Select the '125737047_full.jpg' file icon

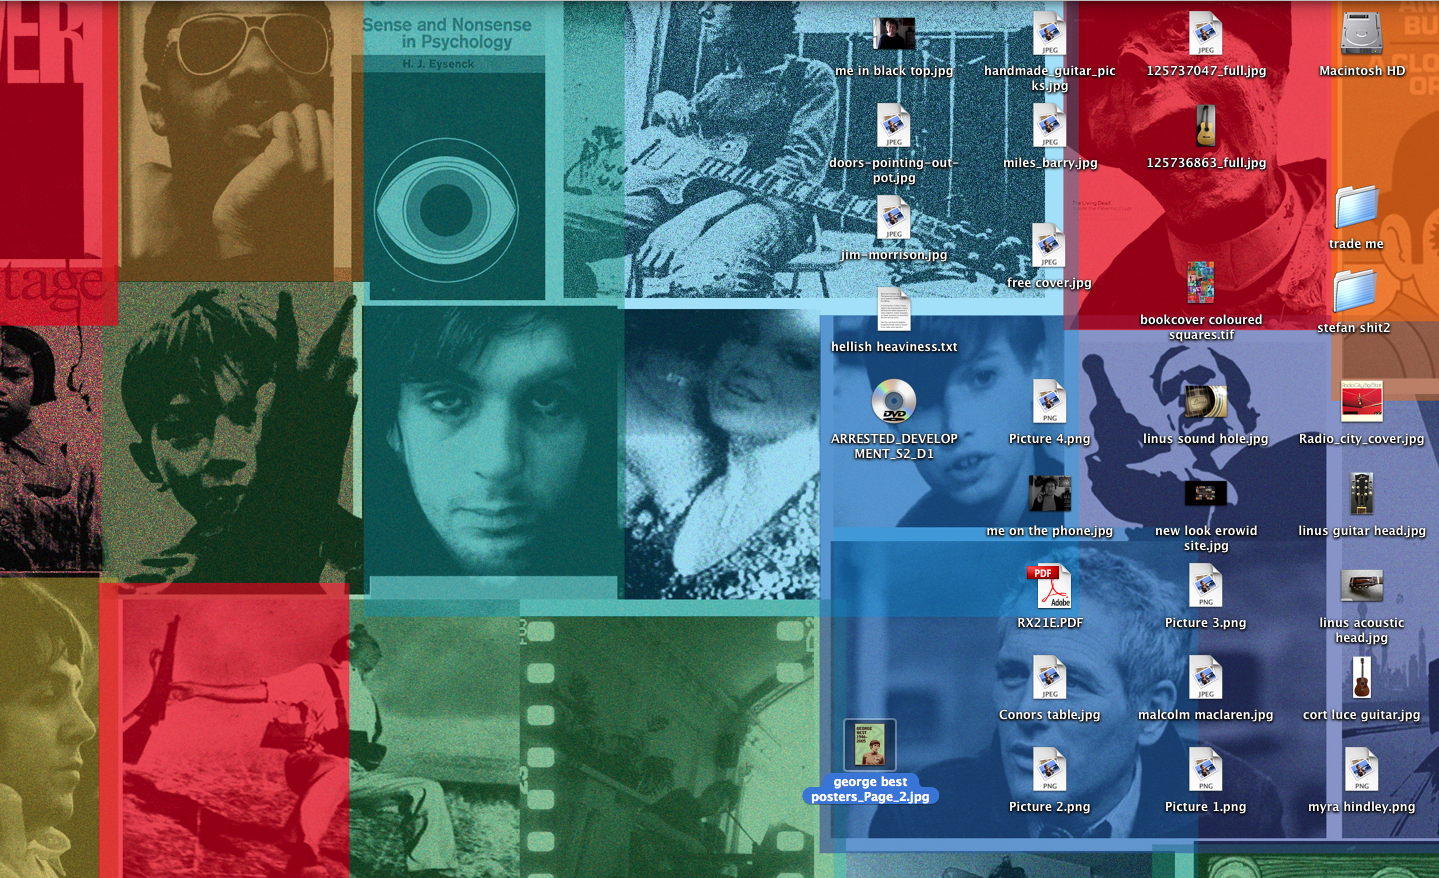1205,33
